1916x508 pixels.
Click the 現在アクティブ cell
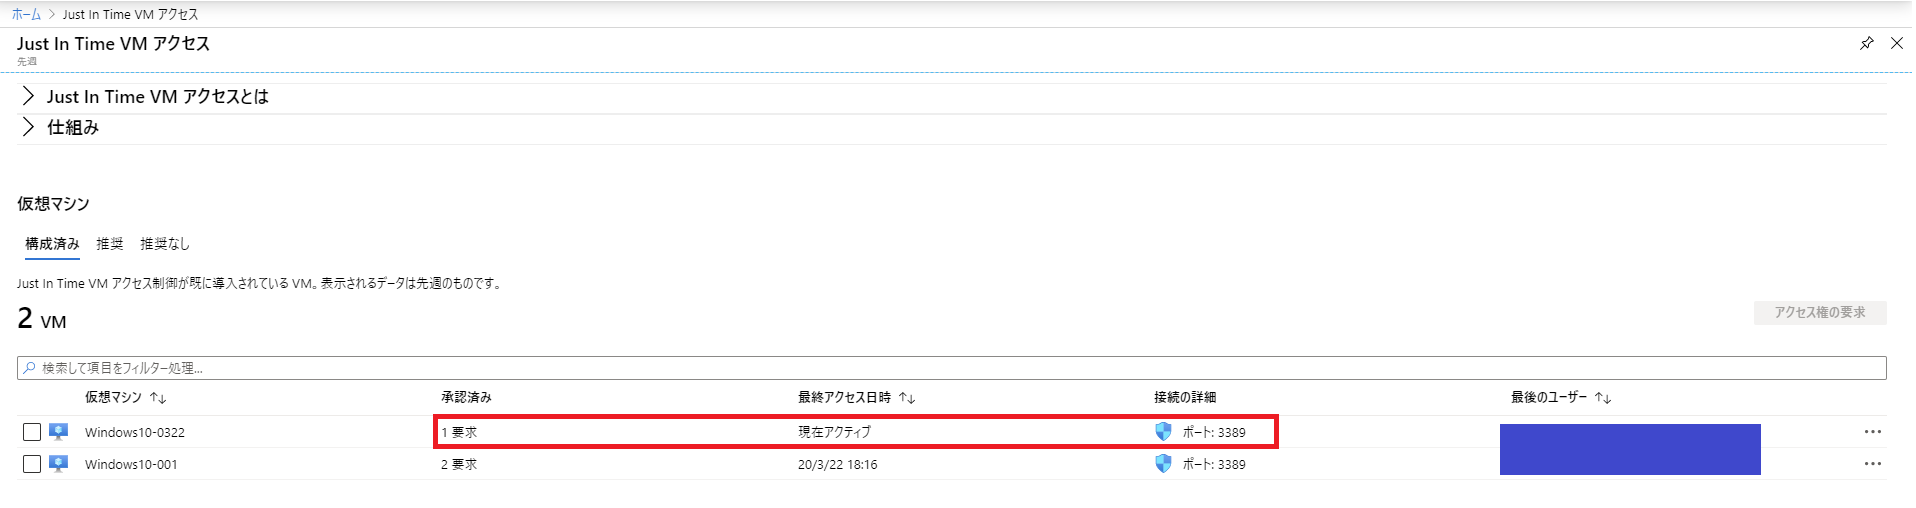click(x=834, y=432)
